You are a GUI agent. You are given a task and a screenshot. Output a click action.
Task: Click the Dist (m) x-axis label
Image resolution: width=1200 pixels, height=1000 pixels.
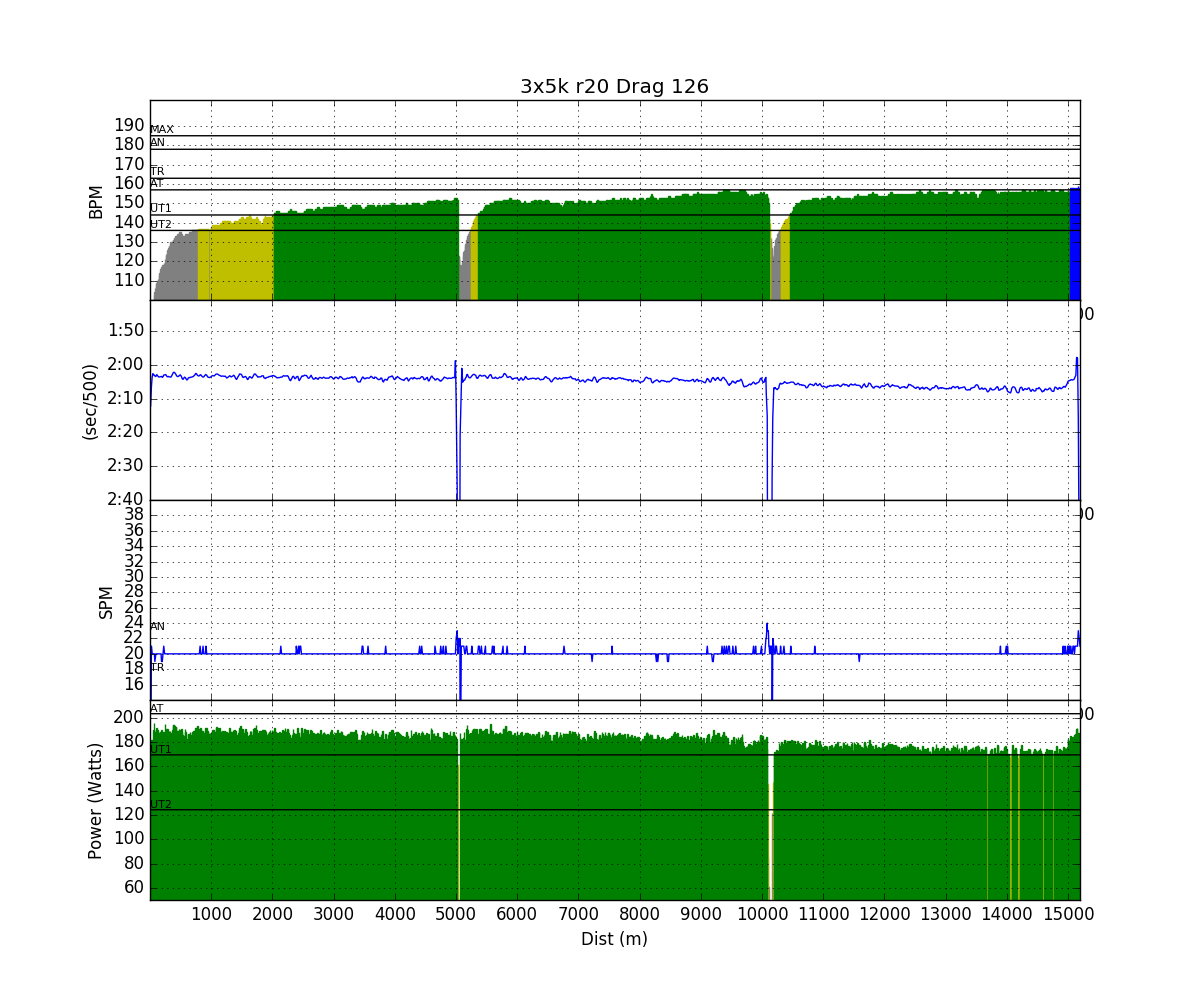coord(614,939)
